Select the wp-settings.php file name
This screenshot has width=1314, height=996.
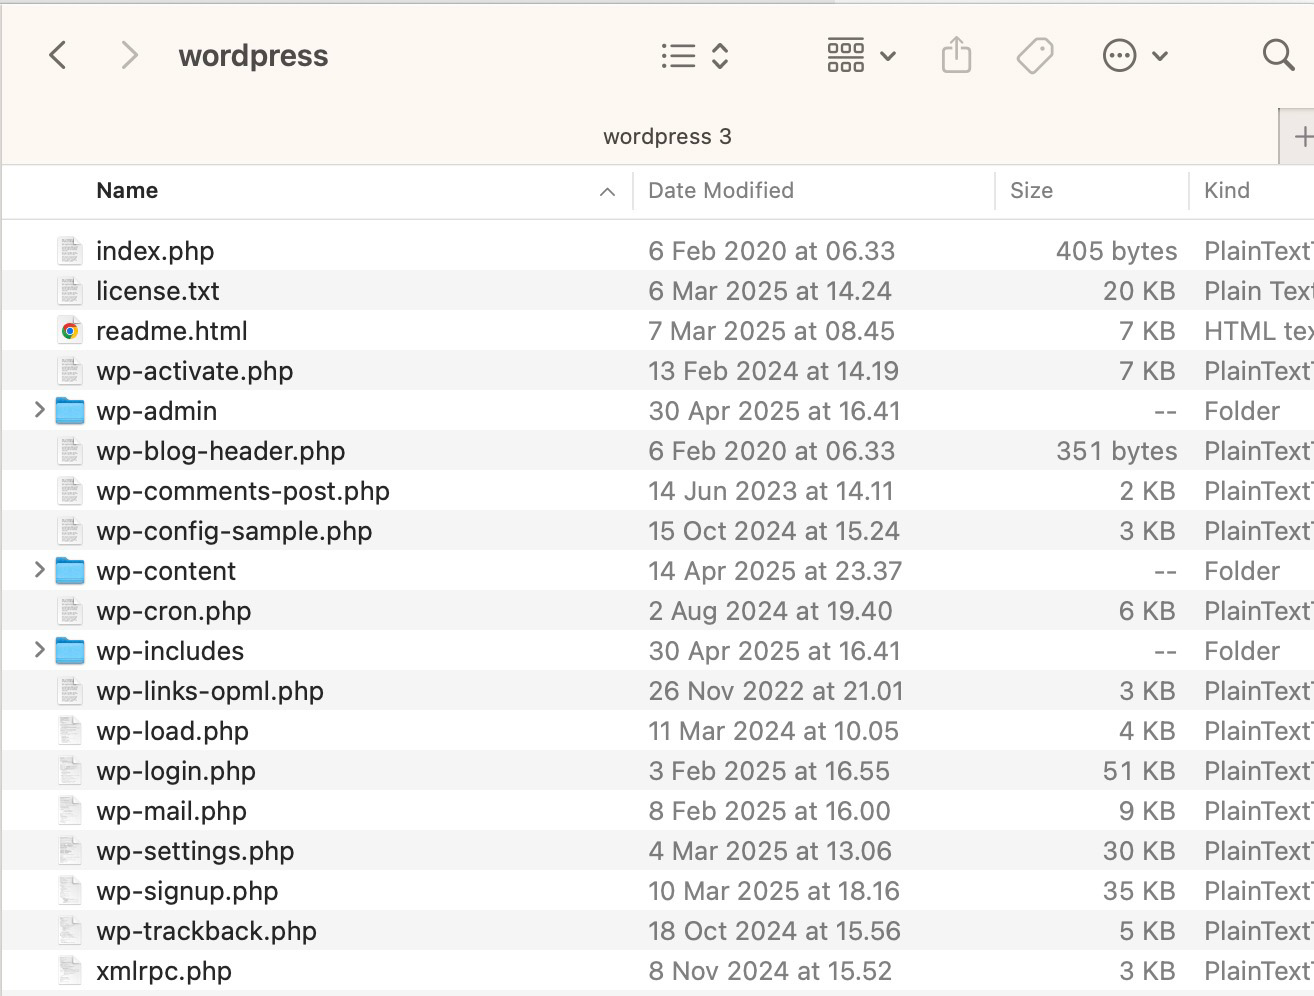tap(195, 851)
